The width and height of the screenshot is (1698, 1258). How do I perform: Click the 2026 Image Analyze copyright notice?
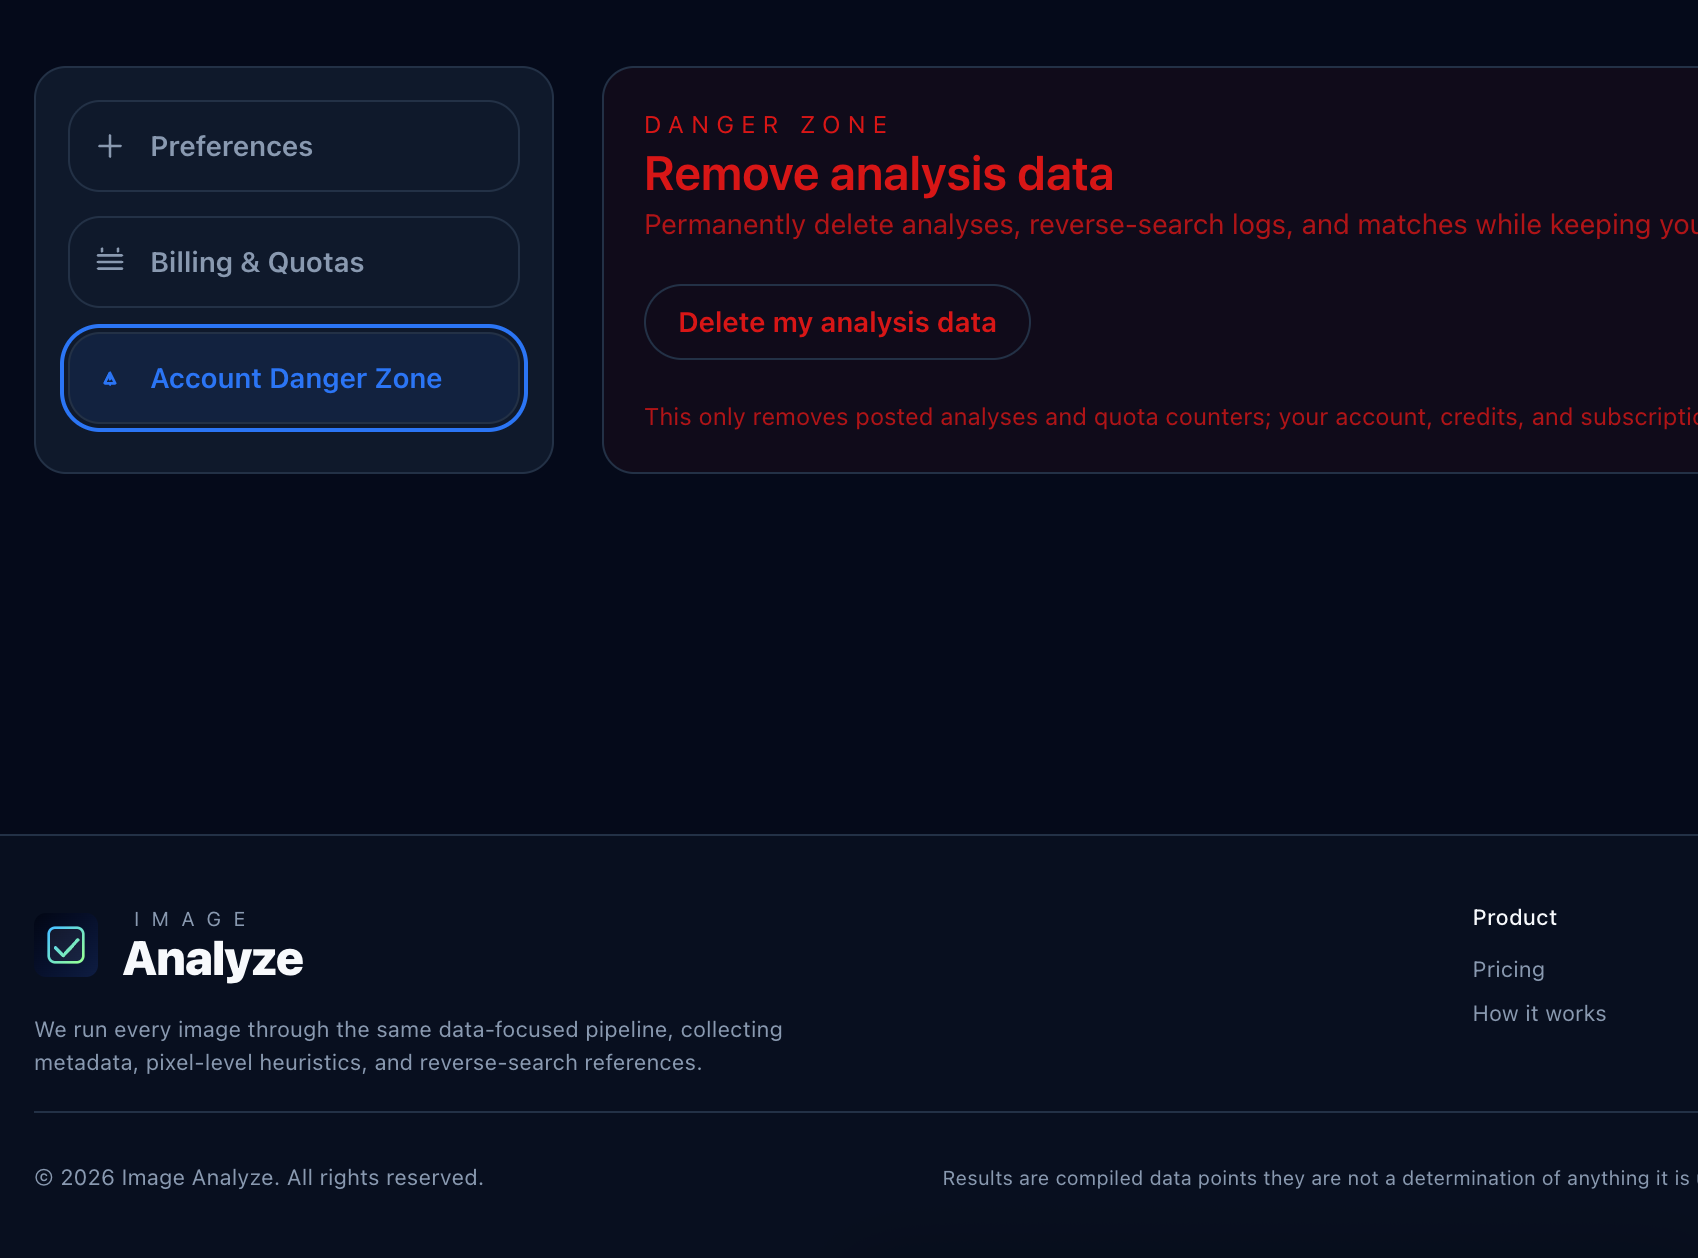258,1177
